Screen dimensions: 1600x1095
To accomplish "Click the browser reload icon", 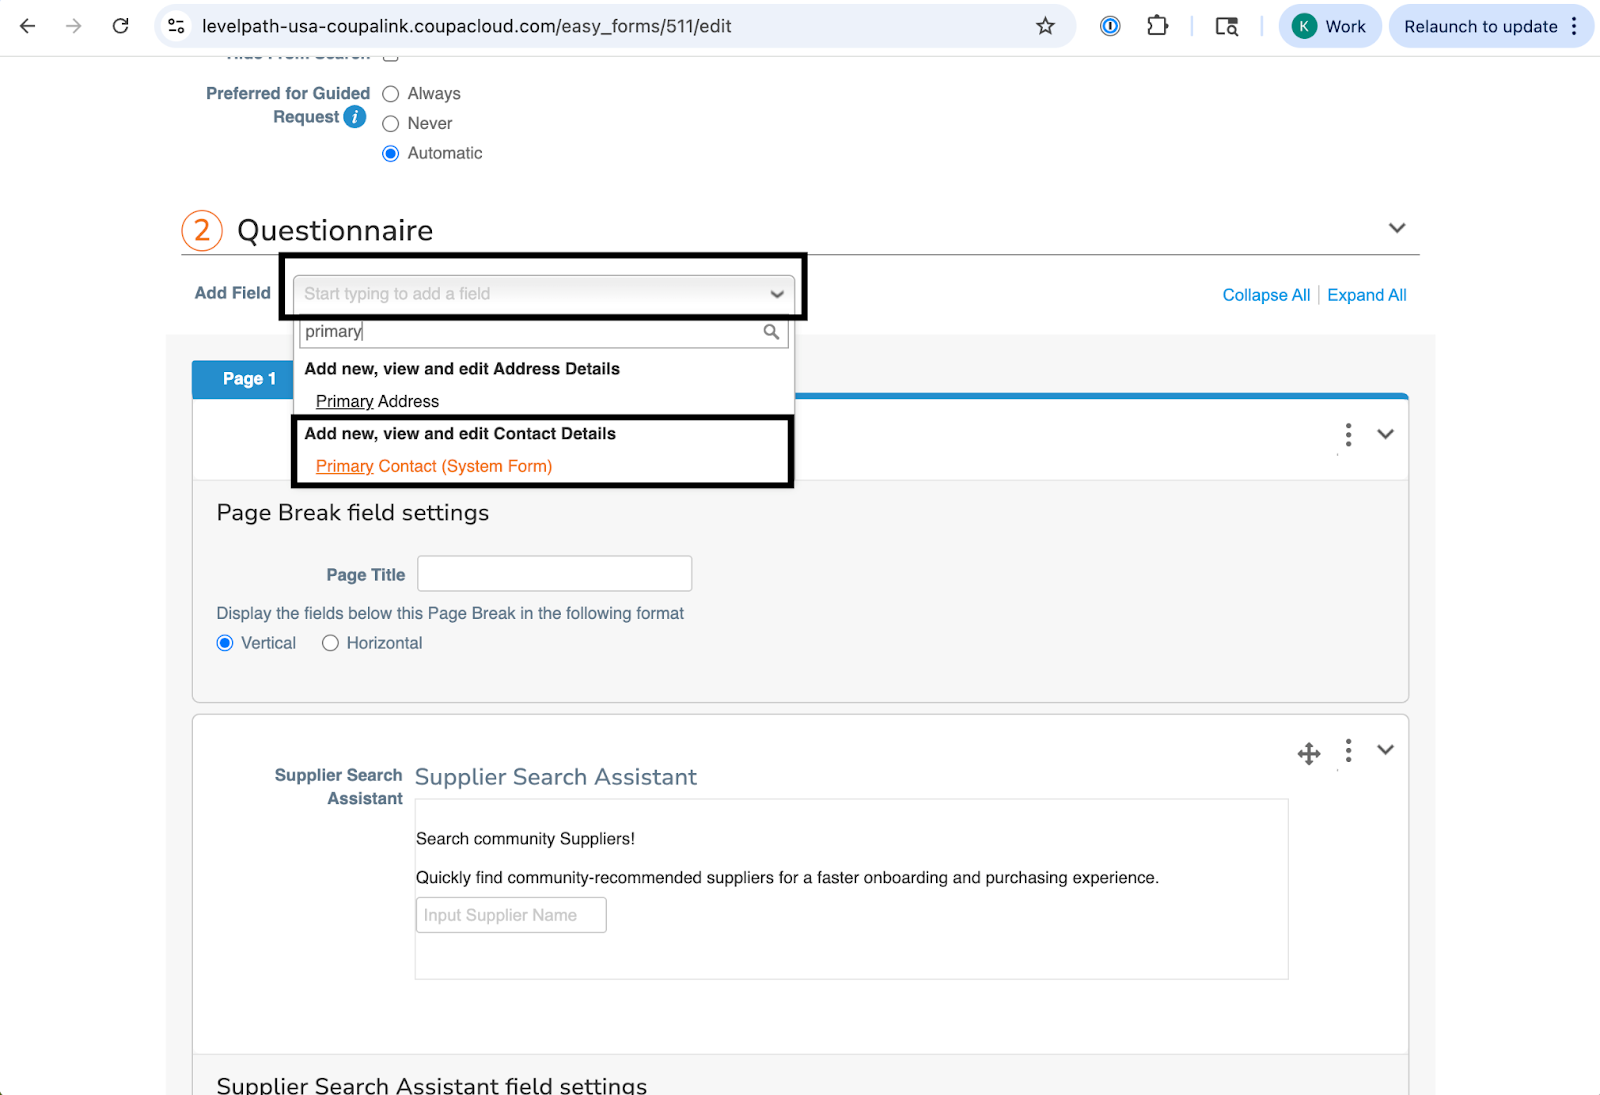I will [120, 26].
